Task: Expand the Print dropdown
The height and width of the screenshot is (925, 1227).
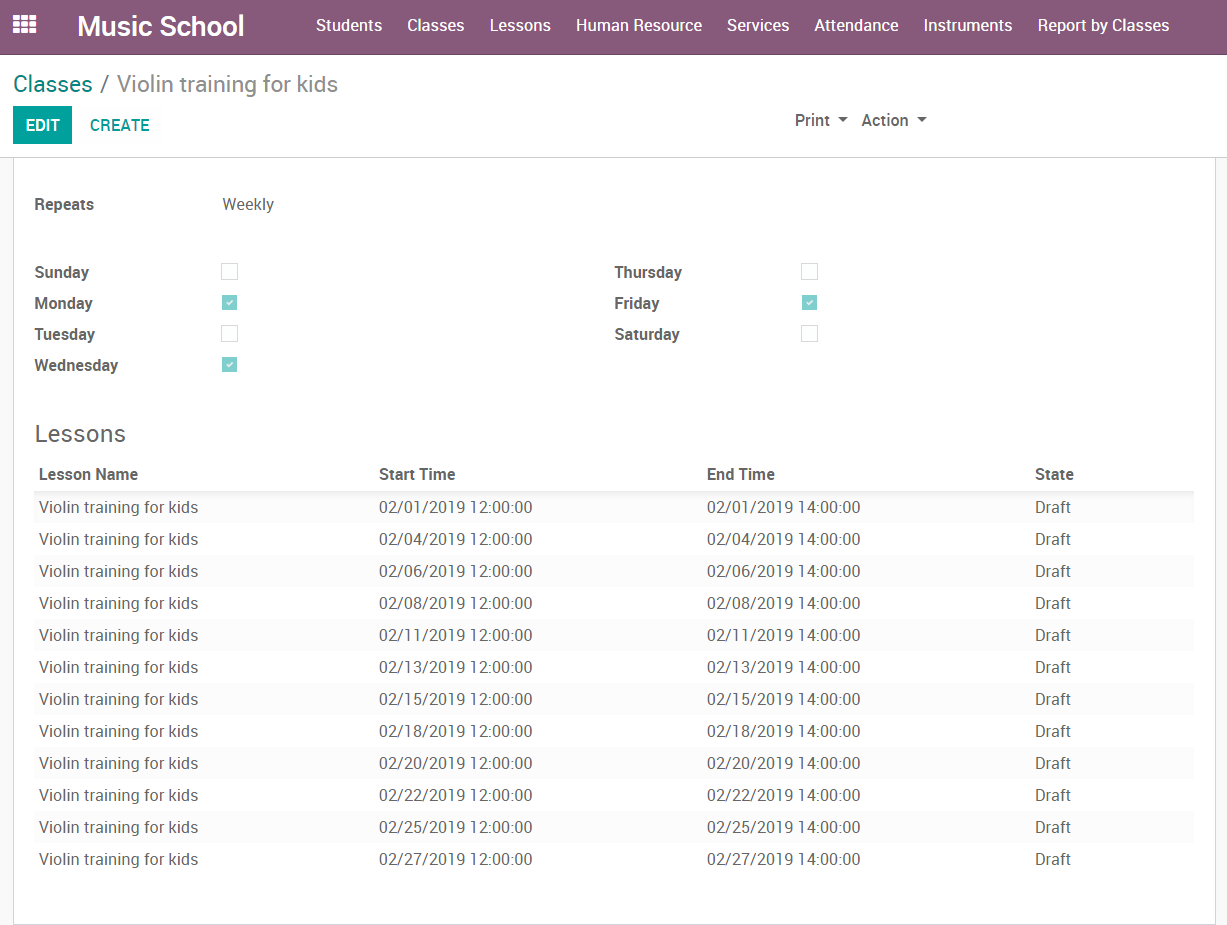Action: click(x=821, y=120)
